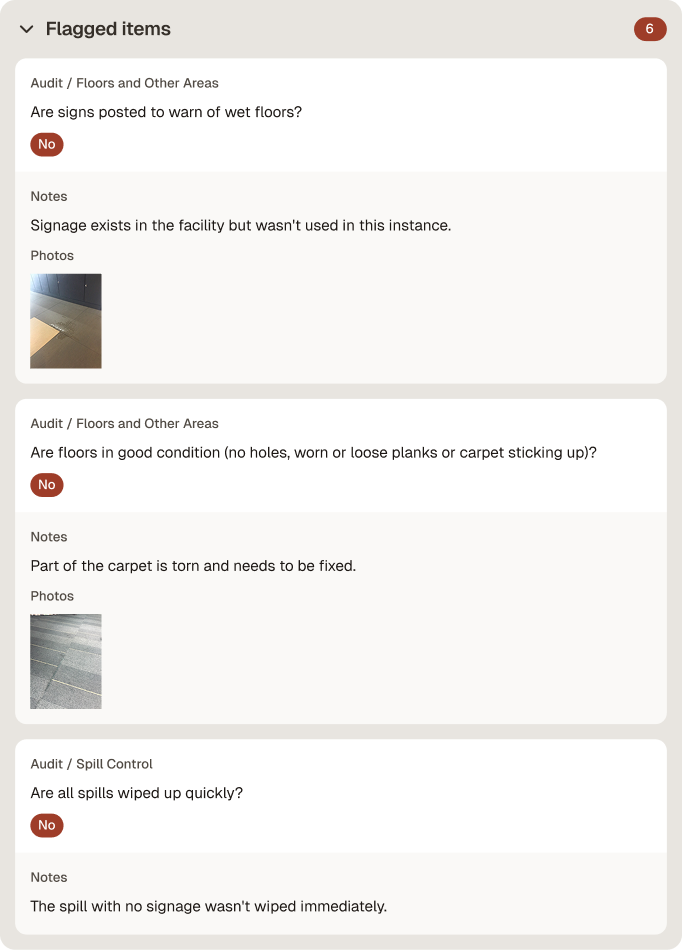Click the flagged items count badge 6
Image resolution: width=682 pixels, height=950 pixels.
pos(650,29)
